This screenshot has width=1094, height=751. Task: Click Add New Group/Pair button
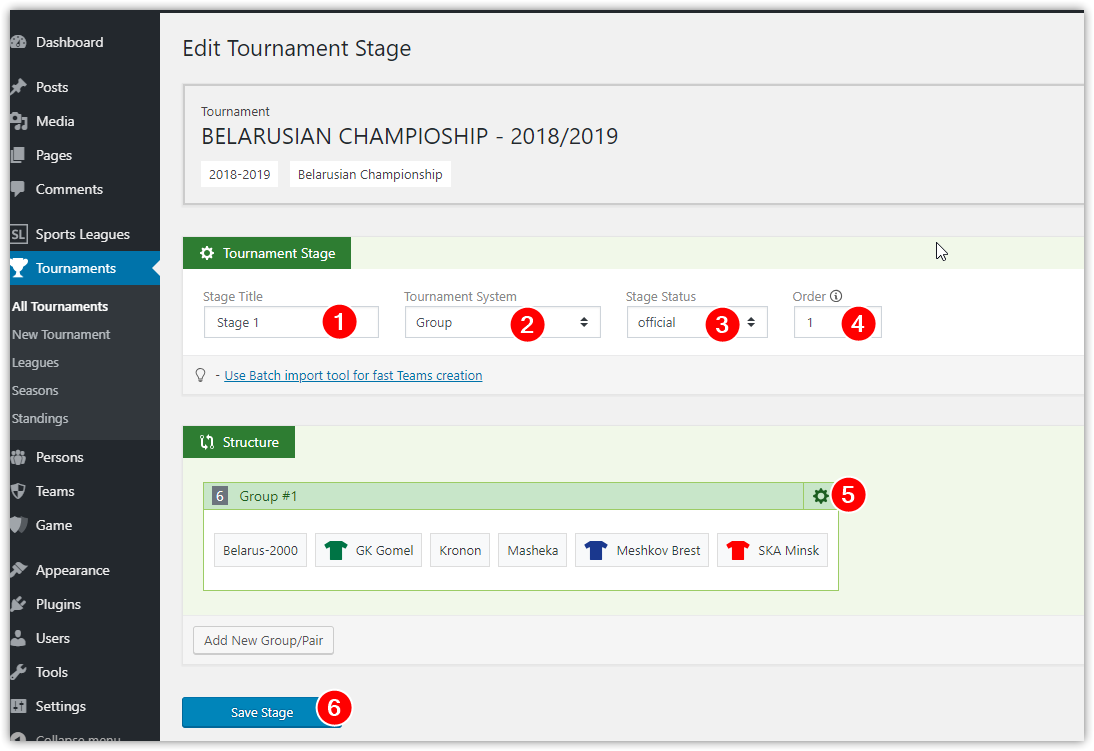pos(263,640)
